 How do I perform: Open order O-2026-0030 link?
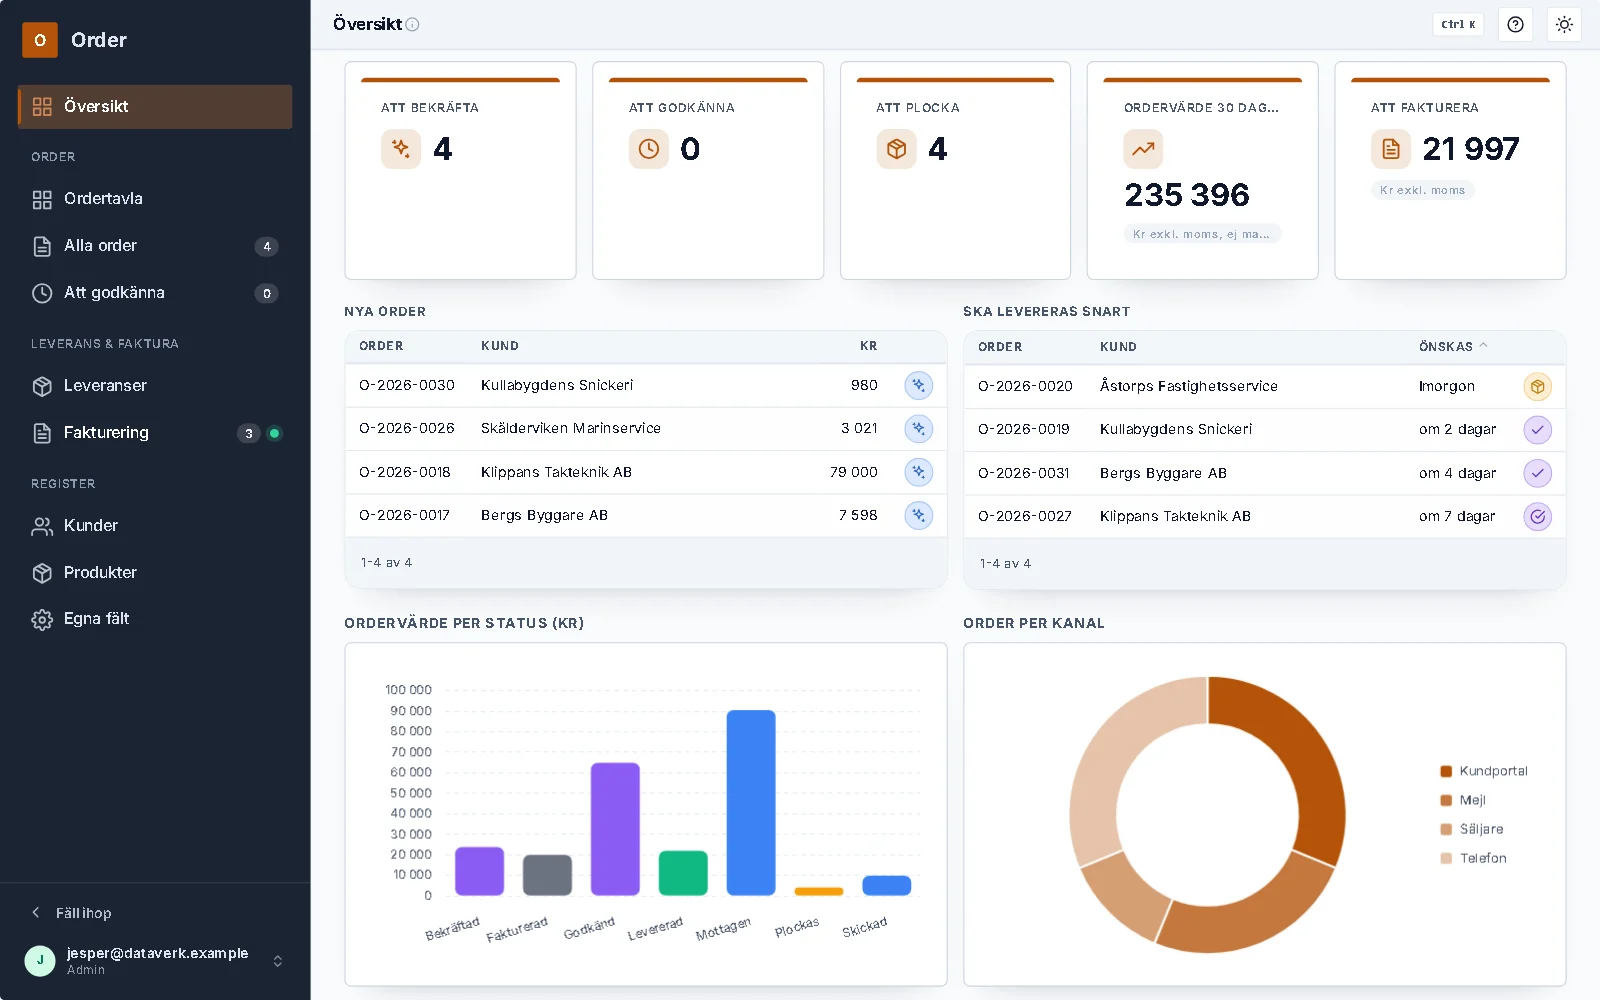407,385
